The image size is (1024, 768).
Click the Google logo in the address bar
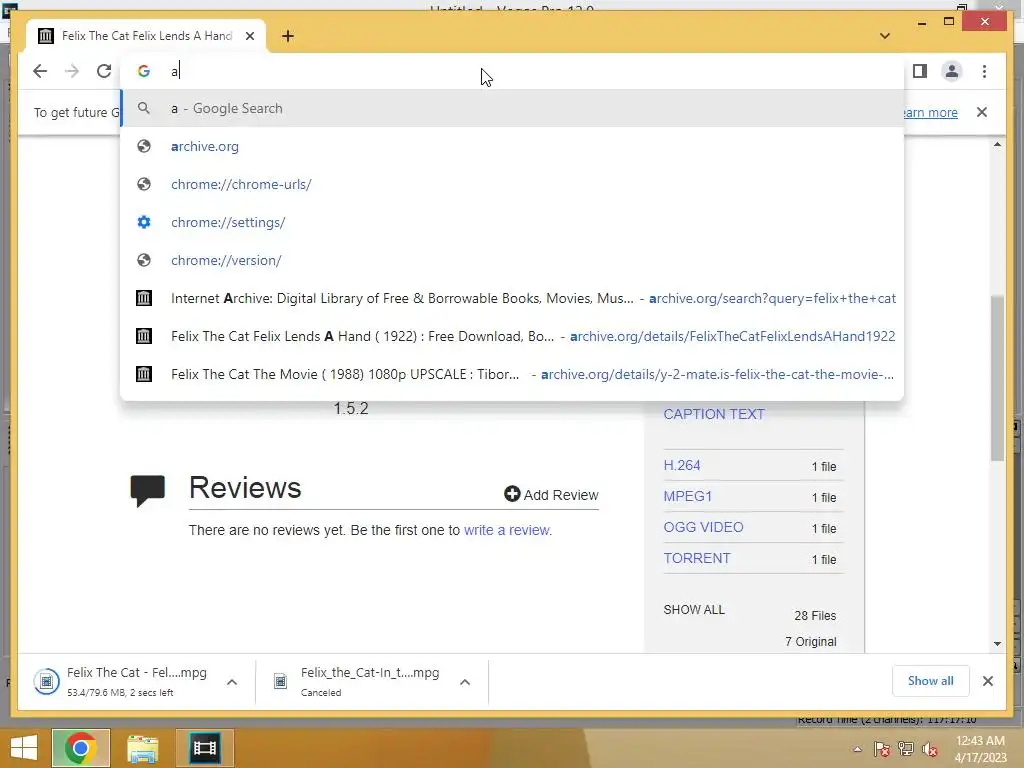click(x=144, y=71)
